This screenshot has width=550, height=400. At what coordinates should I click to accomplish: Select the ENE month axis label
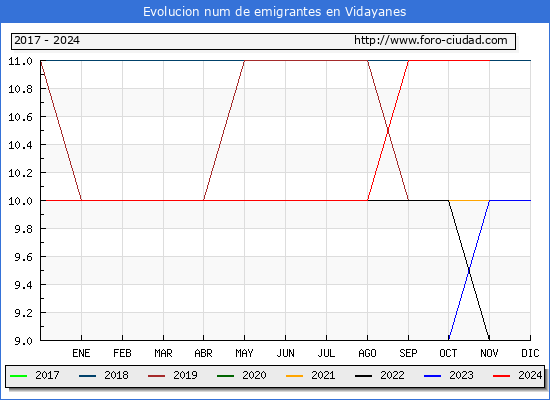tap(81, 353)
